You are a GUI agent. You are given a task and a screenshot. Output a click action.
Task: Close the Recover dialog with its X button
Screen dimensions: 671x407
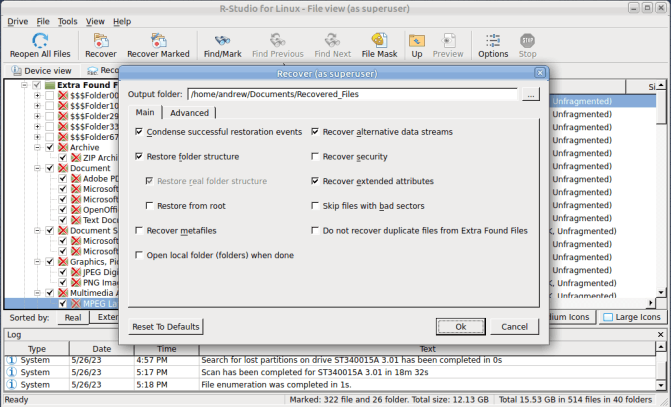coord(540,73)
